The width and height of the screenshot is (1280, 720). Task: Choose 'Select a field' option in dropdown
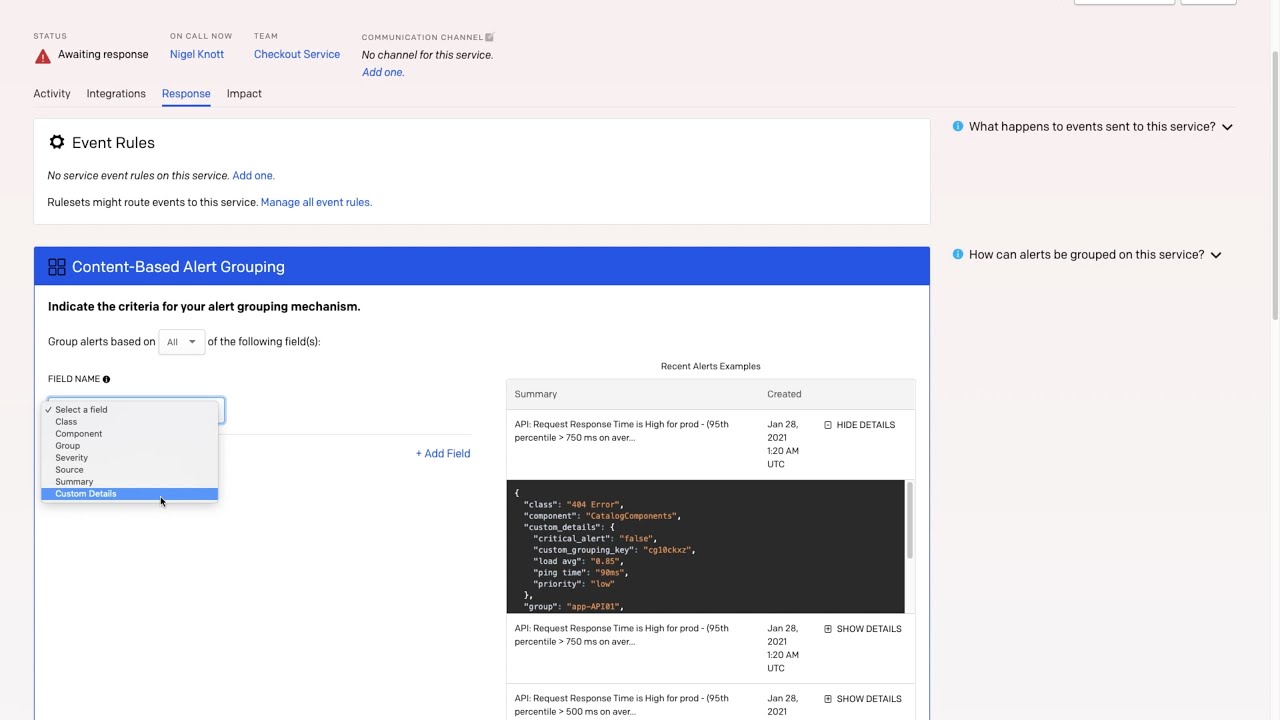coord(130,410)
